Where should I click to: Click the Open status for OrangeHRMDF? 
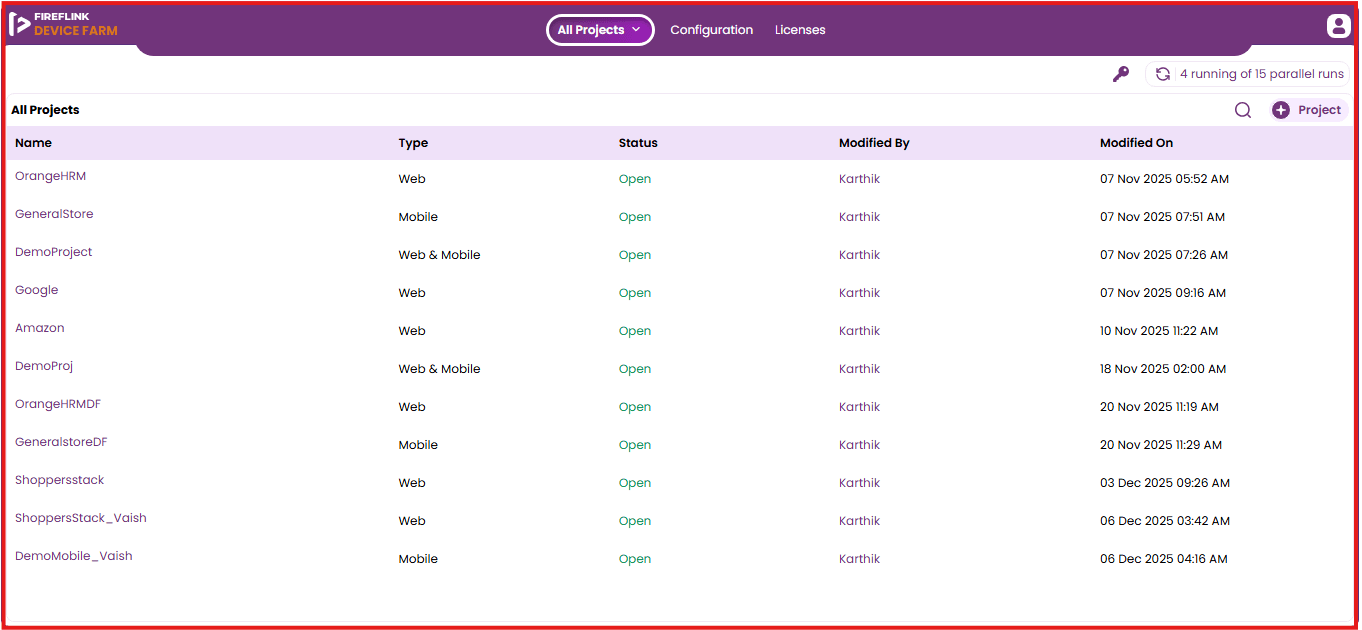[x=635, y=407]
